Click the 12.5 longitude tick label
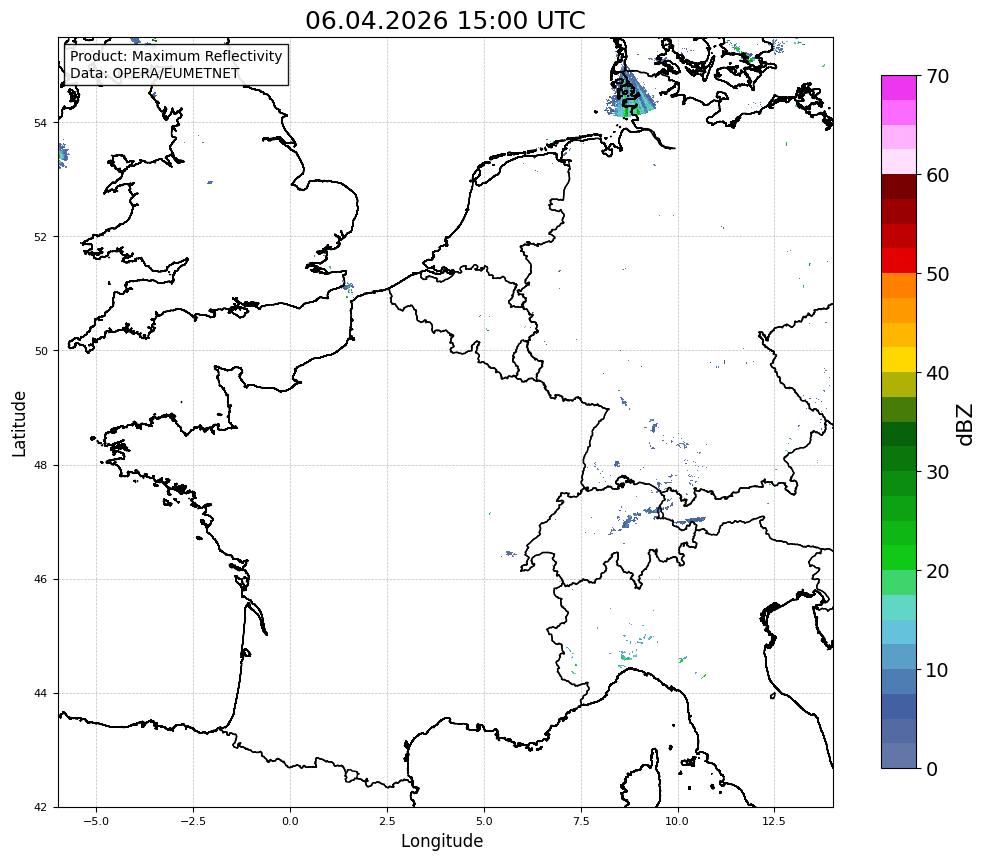This screenshot has width=985, height=860. point(774,821)
